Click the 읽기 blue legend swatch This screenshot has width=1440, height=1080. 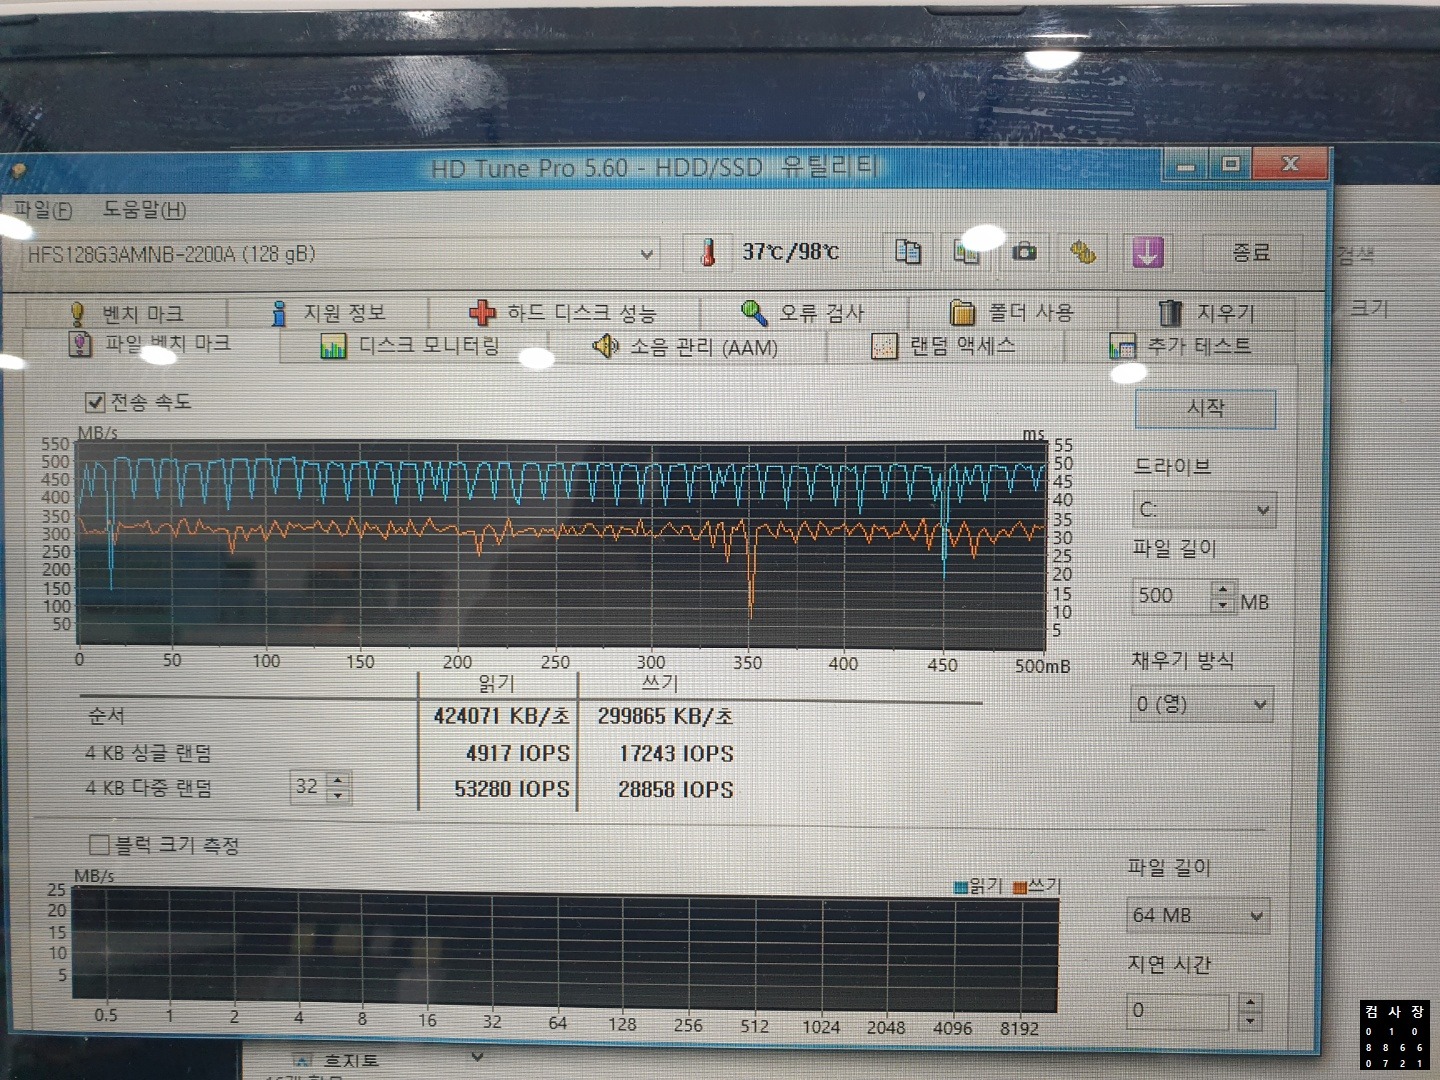click(961, 887)
